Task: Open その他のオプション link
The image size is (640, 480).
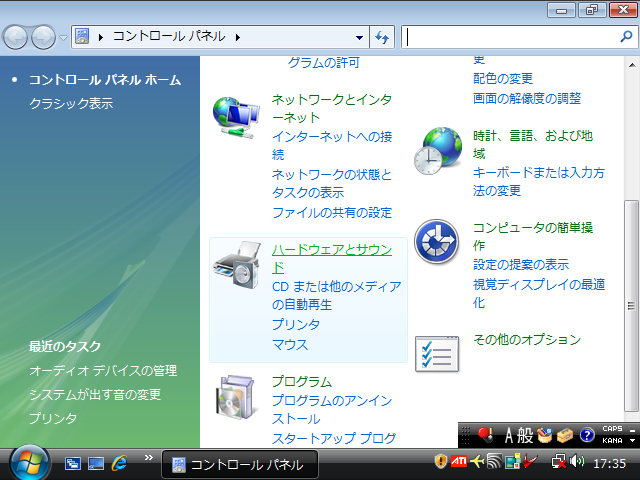Action: pos(527,340)
